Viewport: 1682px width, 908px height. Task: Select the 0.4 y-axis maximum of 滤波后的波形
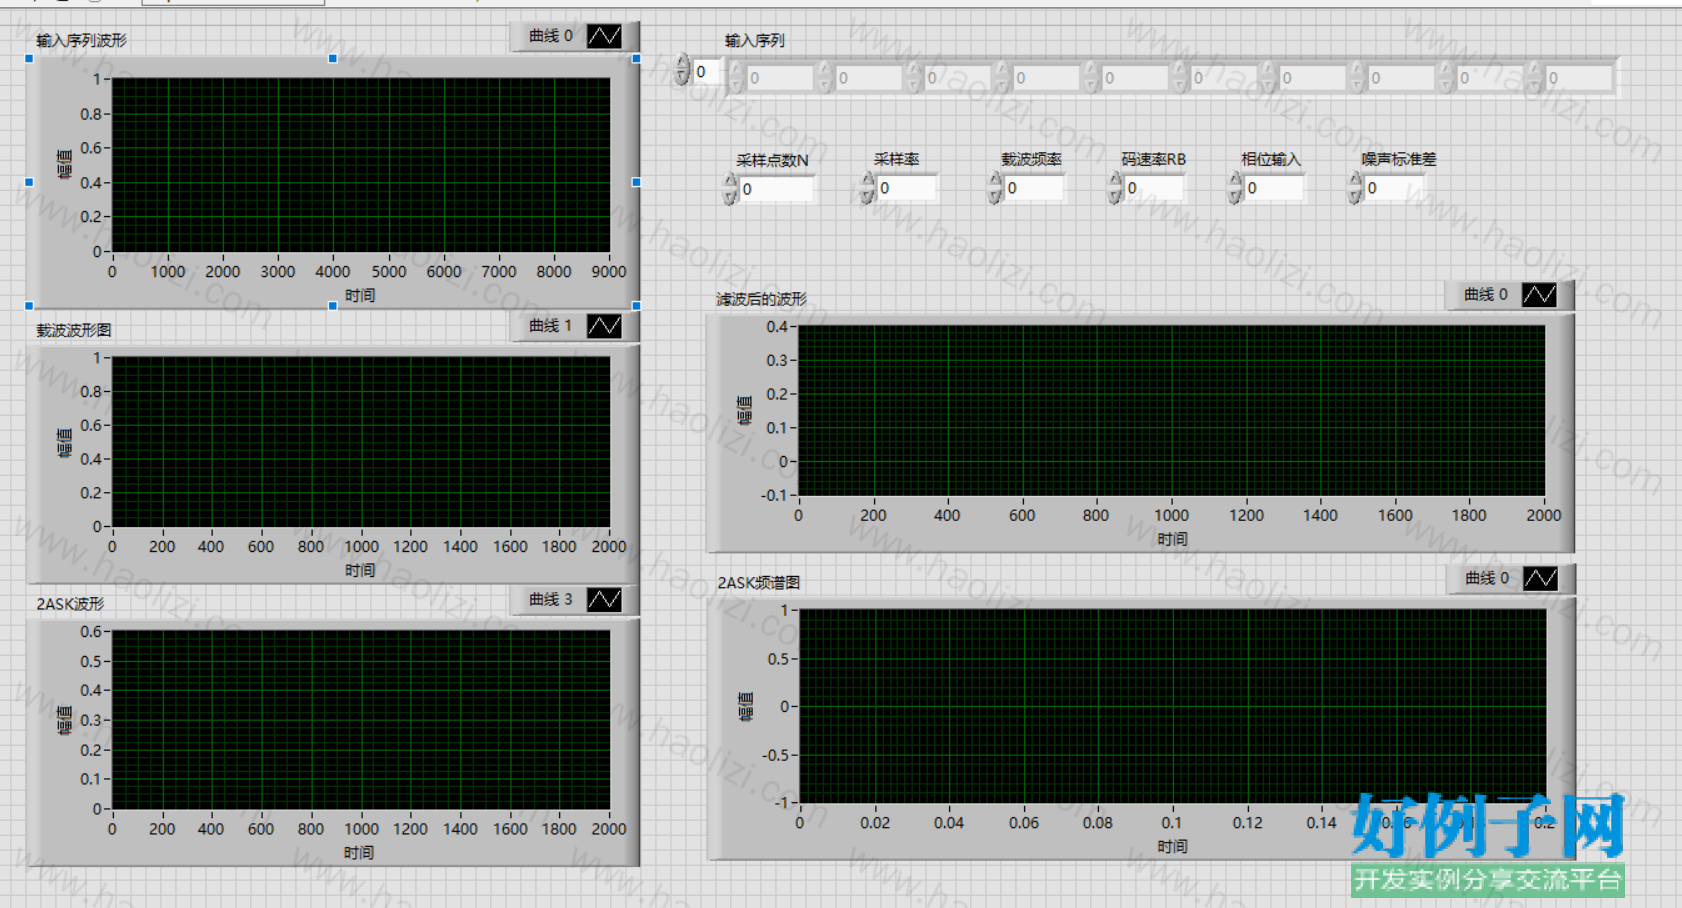point(777,327)
